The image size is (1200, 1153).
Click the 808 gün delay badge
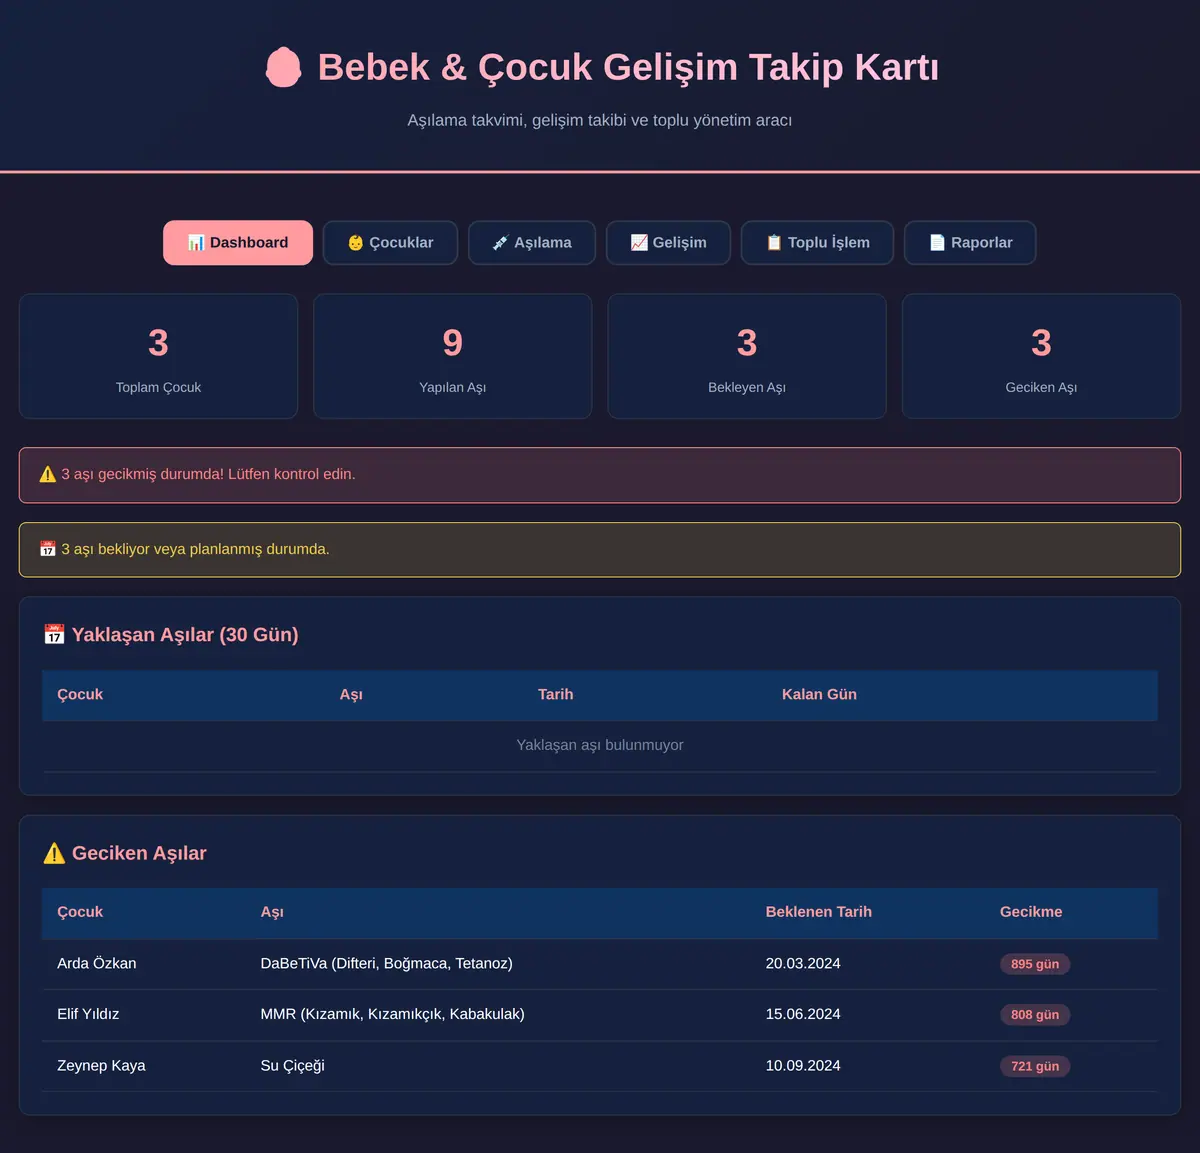(x=1035, y=1015)
